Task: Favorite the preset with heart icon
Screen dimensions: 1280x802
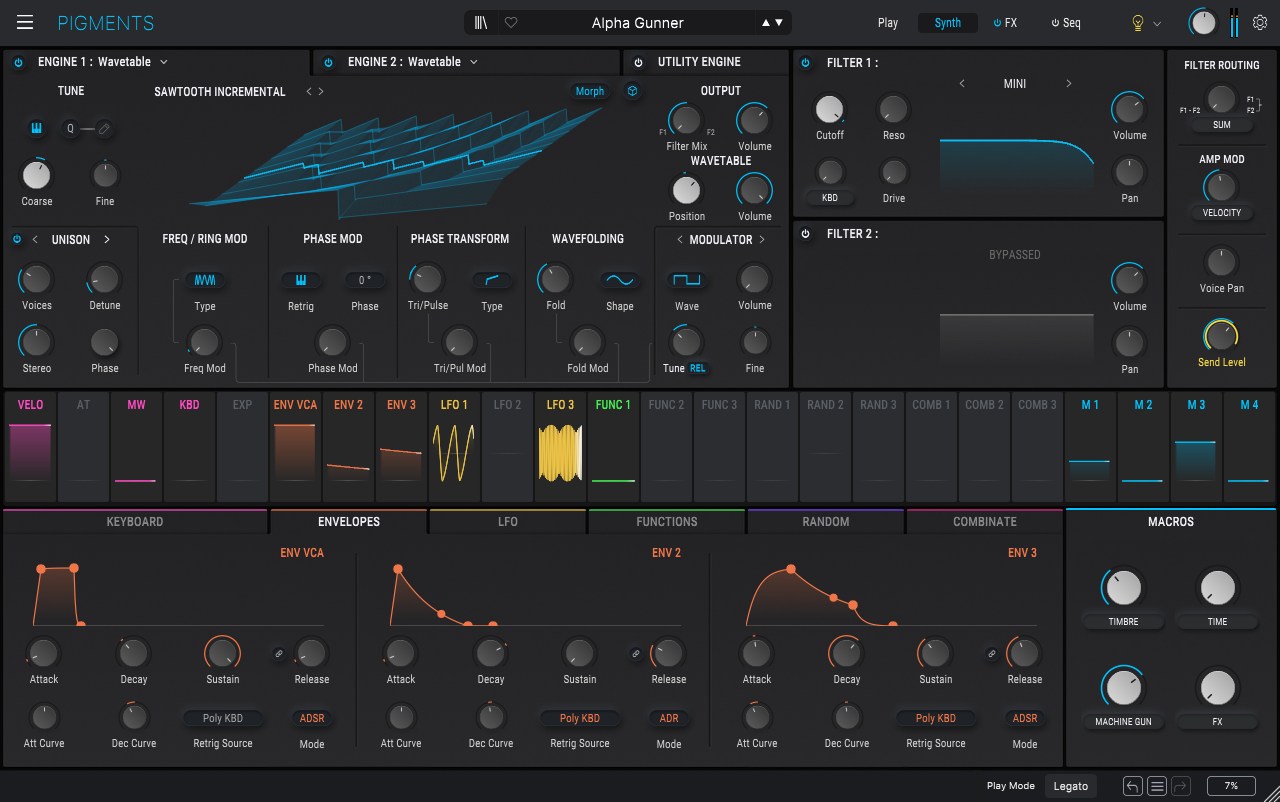Action: [x=510, y=22]
